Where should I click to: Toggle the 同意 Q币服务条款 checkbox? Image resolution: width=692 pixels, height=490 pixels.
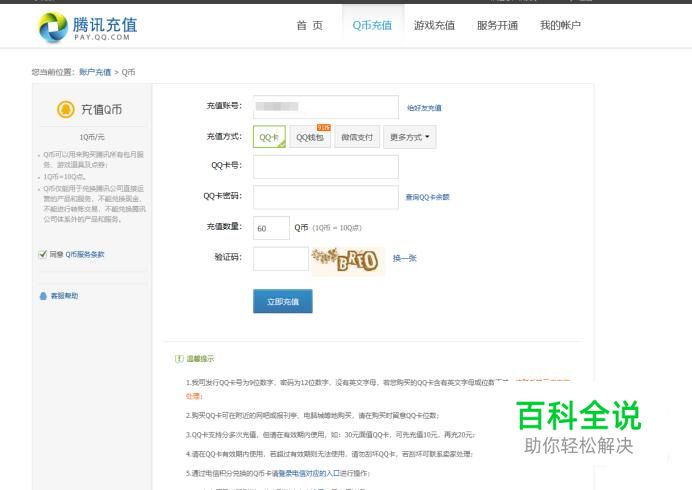click(42, 254)
